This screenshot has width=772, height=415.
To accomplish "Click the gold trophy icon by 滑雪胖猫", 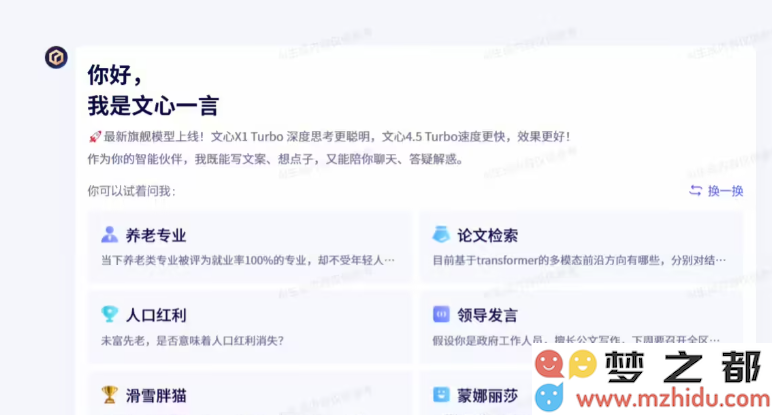I will (109, 395).
